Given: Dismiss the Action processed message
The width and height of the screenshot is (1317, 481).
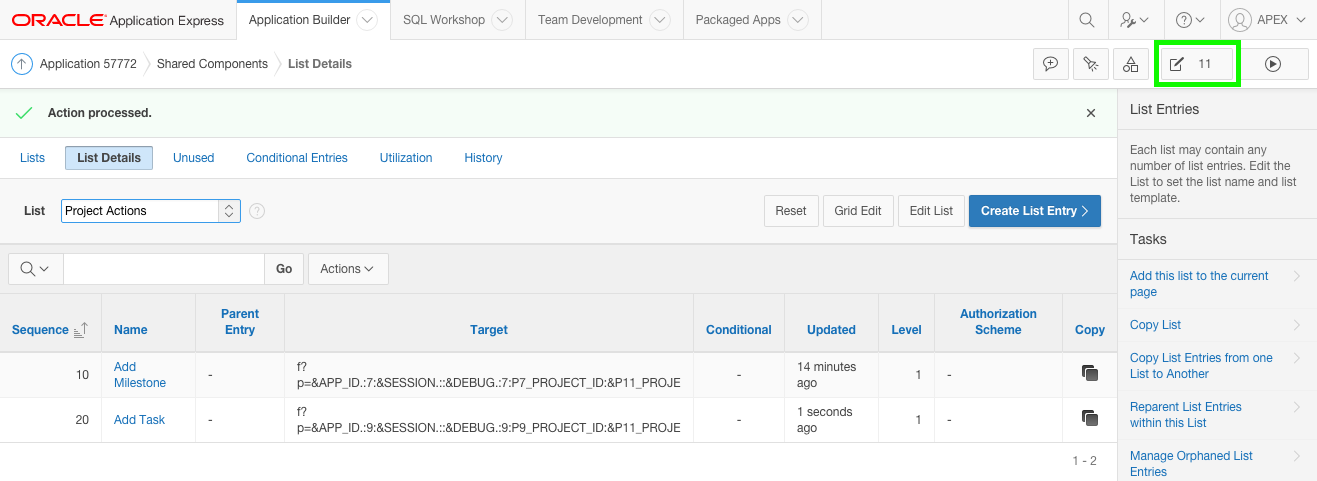Looking at the screenshot, I should coord(1091,113).
